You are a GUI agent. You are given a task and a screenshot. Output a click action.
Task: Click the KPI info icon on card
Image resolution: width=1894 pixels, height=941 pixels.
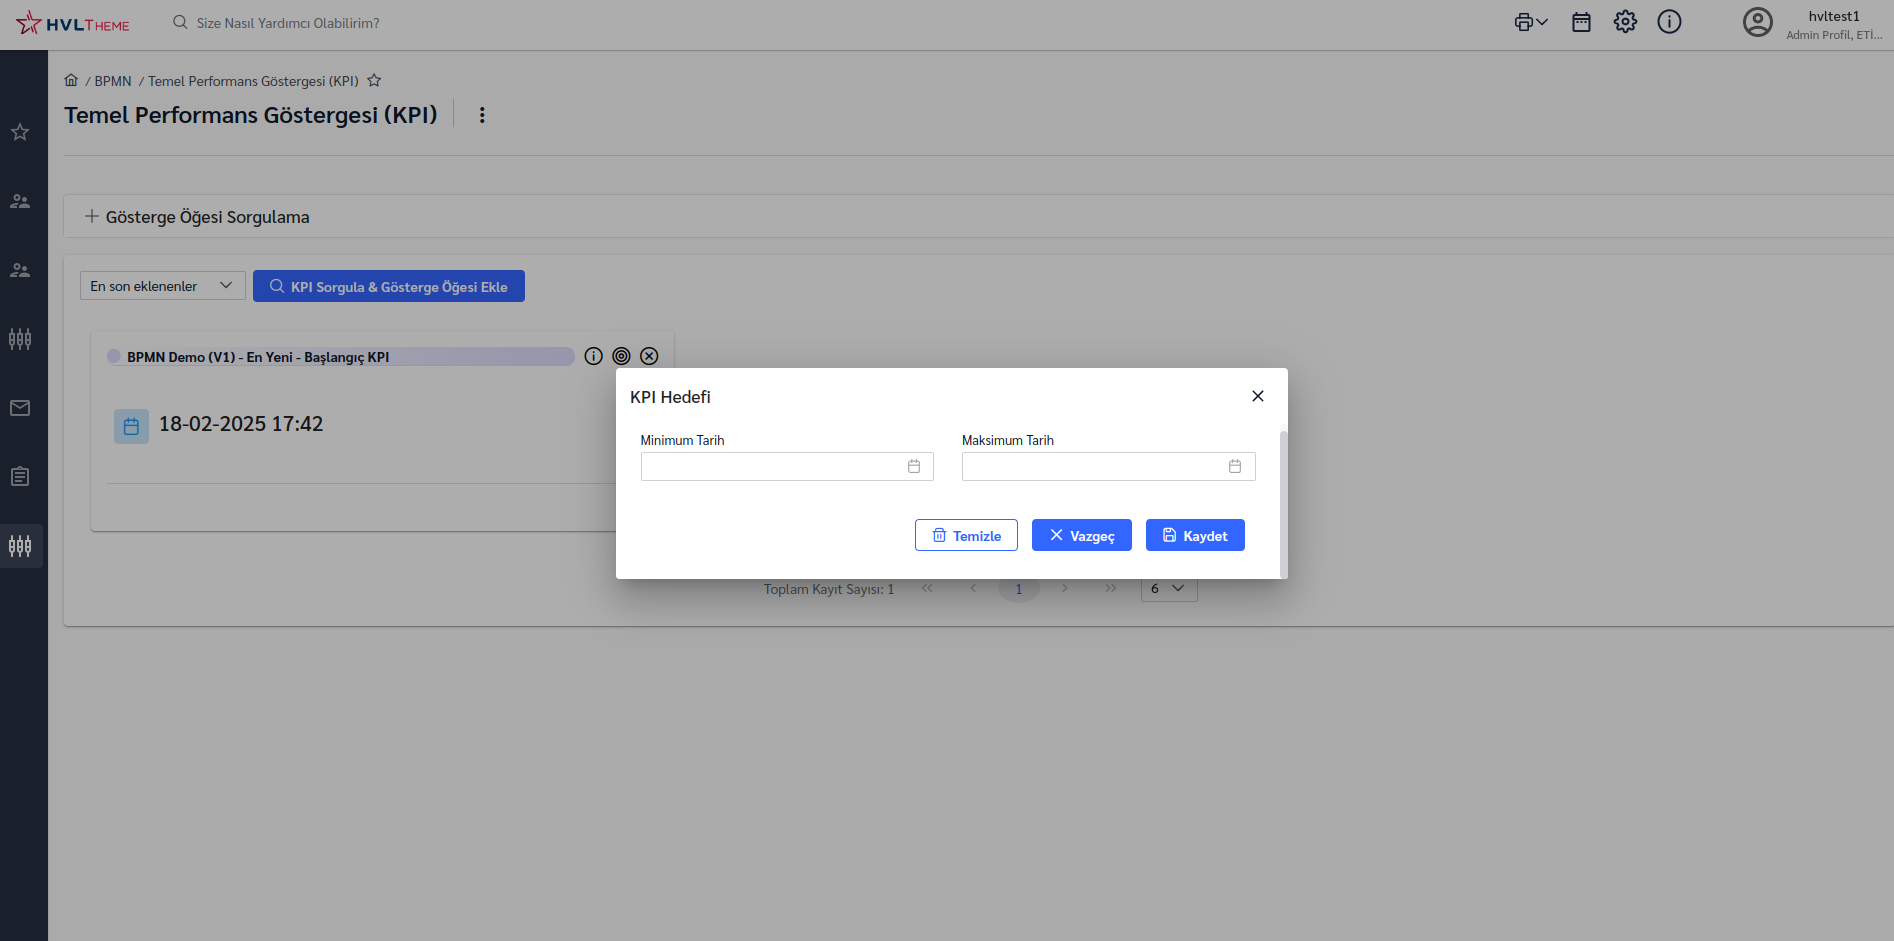(593, 356)
